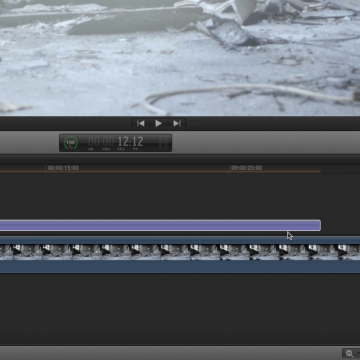The width and height of the screenshot is (360, 360).
Task: Jump to the previous edit point
Action: [141, 124]
